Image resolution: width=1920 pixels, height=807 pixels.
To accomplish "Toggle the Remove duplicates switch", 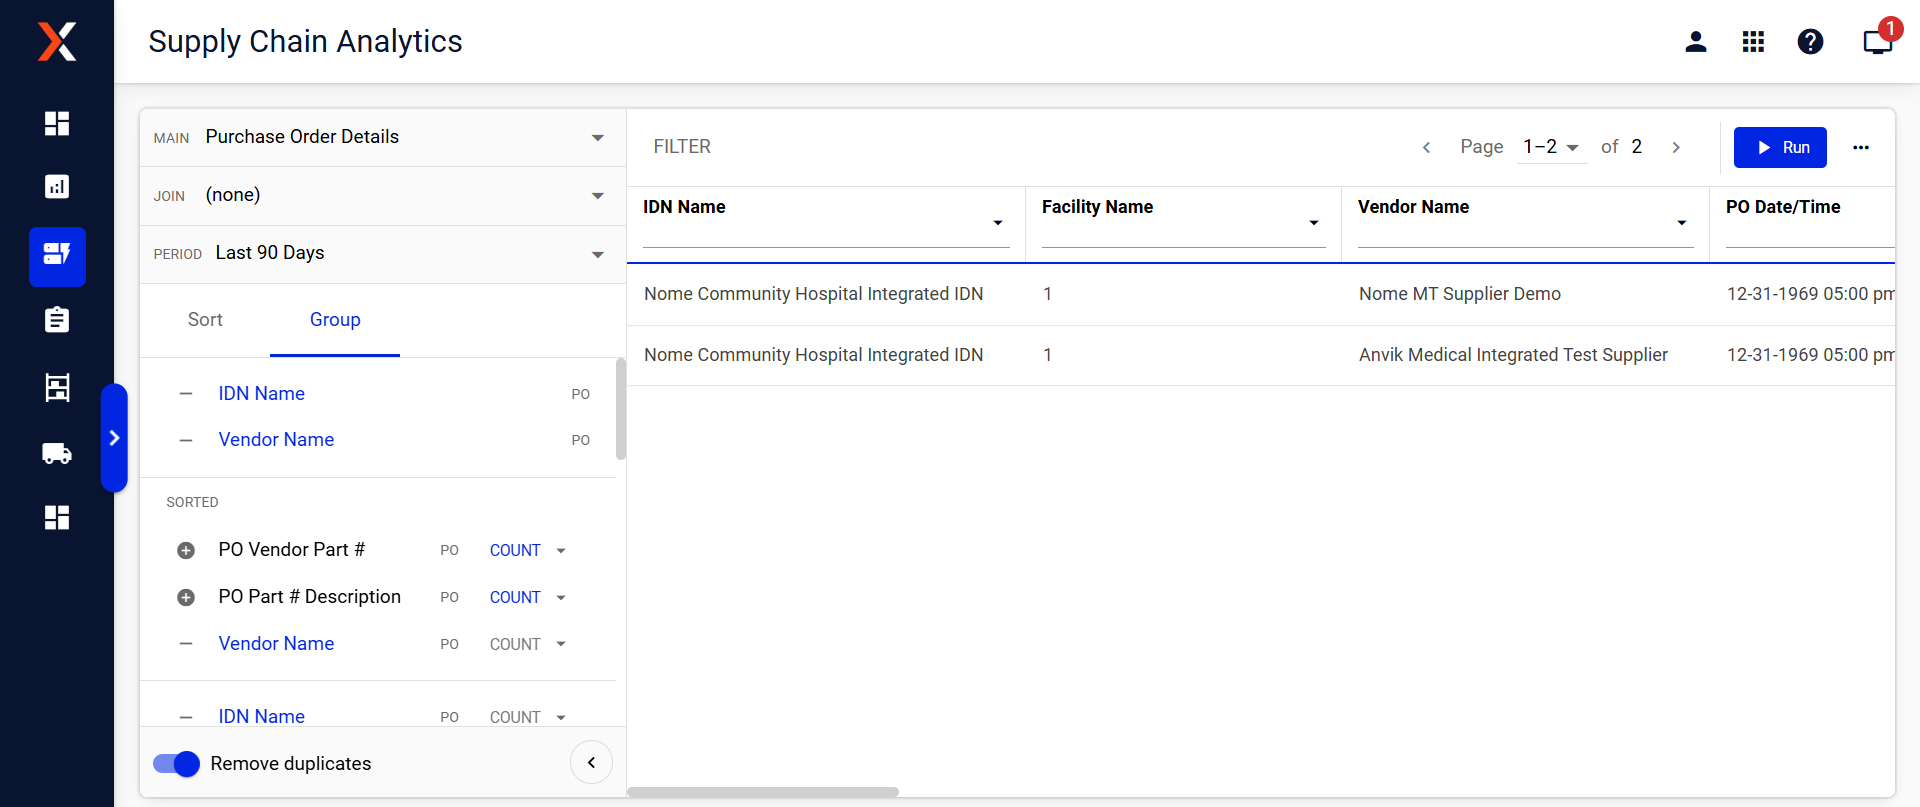I will [x=177, y=764].
